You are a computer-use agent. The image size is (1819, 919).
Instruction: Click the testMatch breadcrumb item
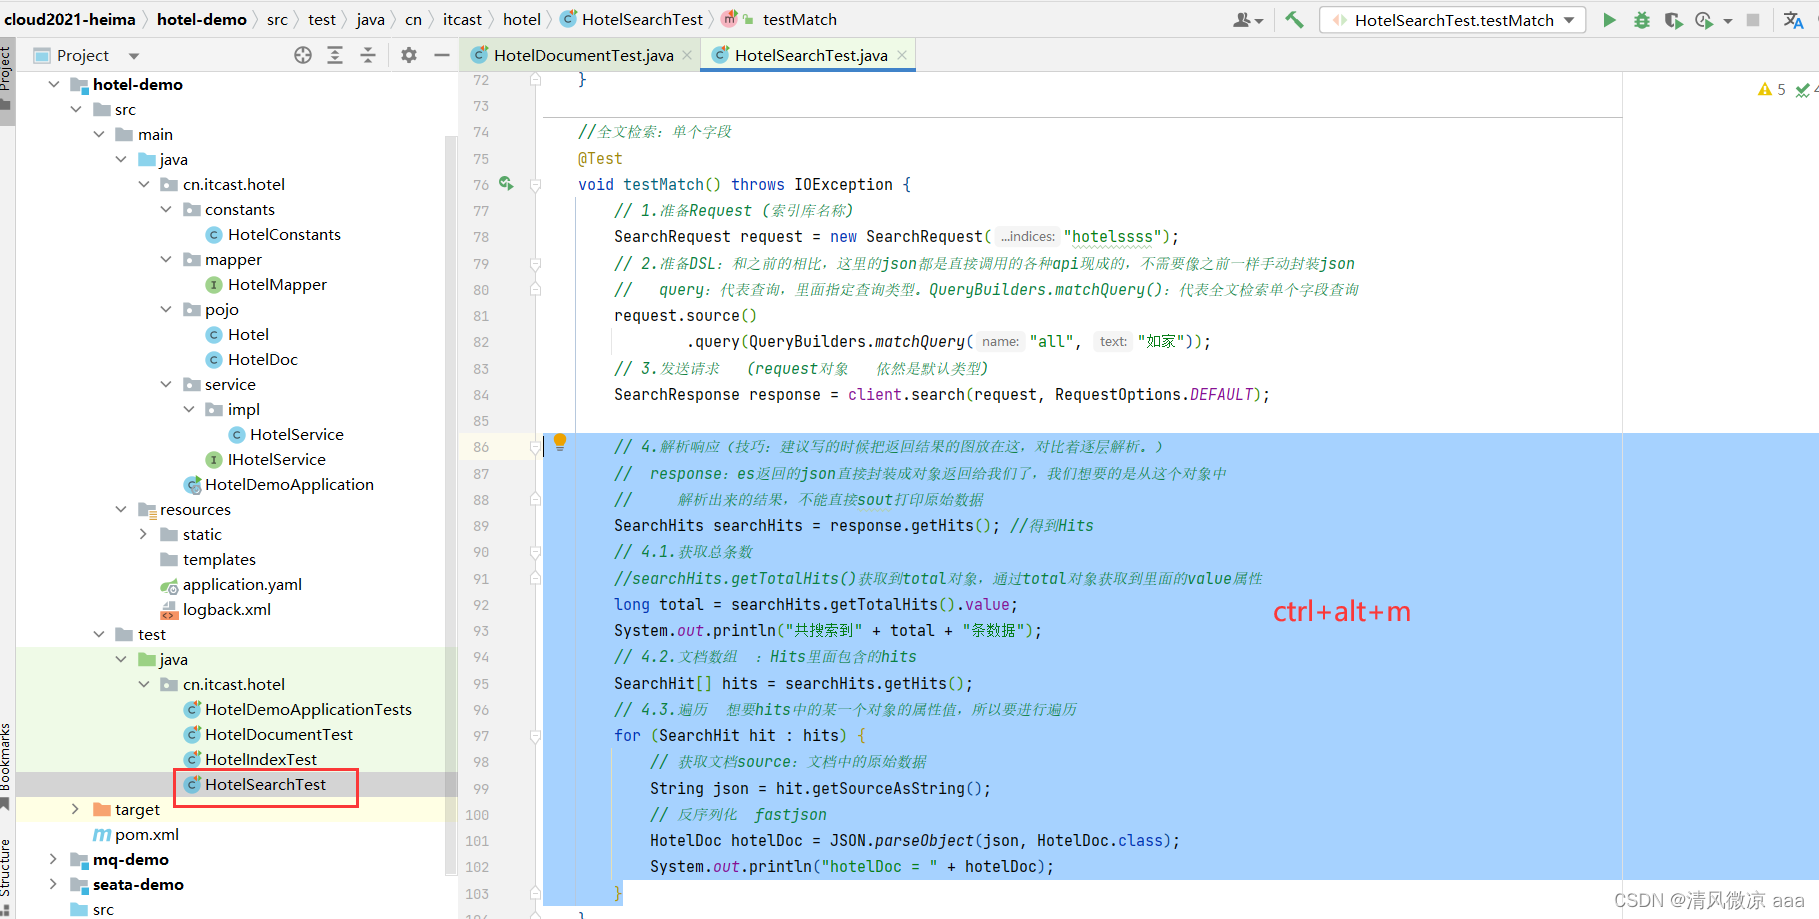(780, 19)
